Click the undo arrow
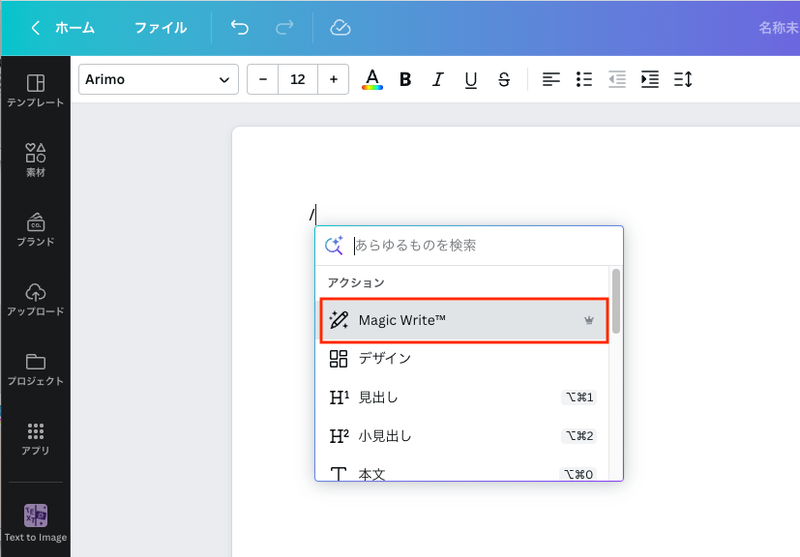The image size is (800, 557). coord(239,28)
